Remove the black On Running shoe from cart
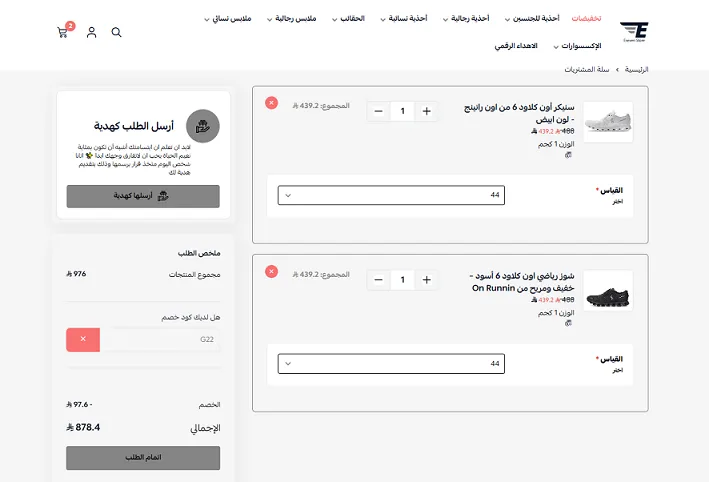Screen dimensions: 709x482 click(271, 271)
